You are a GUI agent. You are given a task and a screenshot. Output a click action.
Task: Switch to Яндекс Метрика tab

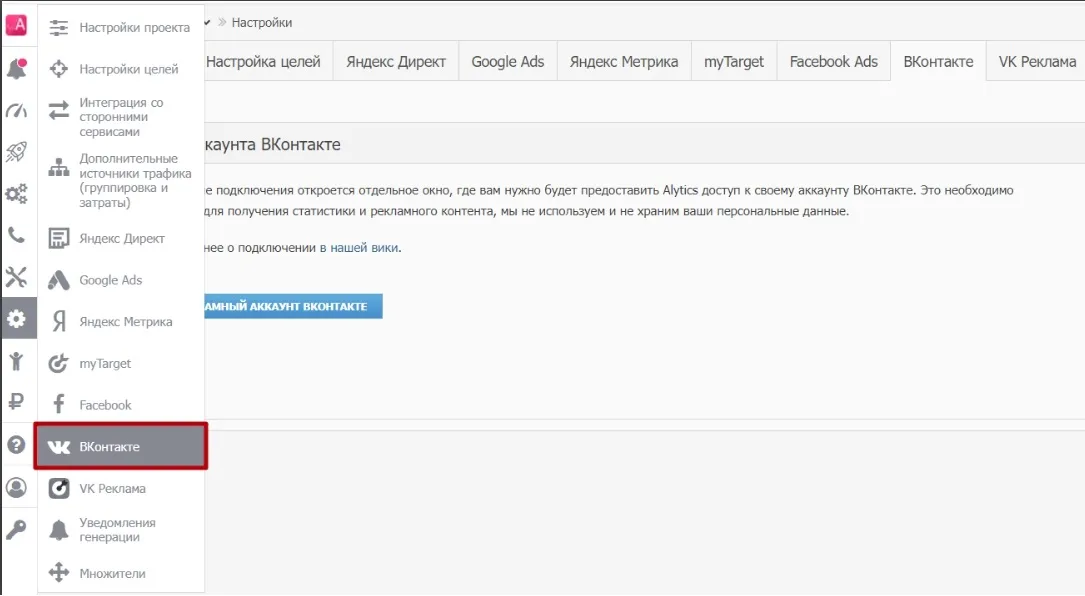tap(623, 62)
